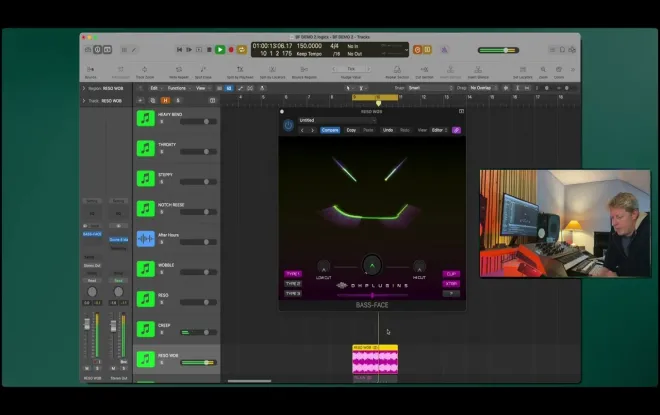Image resolution: width=660 pixels, height=415 pixels.
Task: Adjust the RESO WOB track volume slider
Action: click(198, 362)
